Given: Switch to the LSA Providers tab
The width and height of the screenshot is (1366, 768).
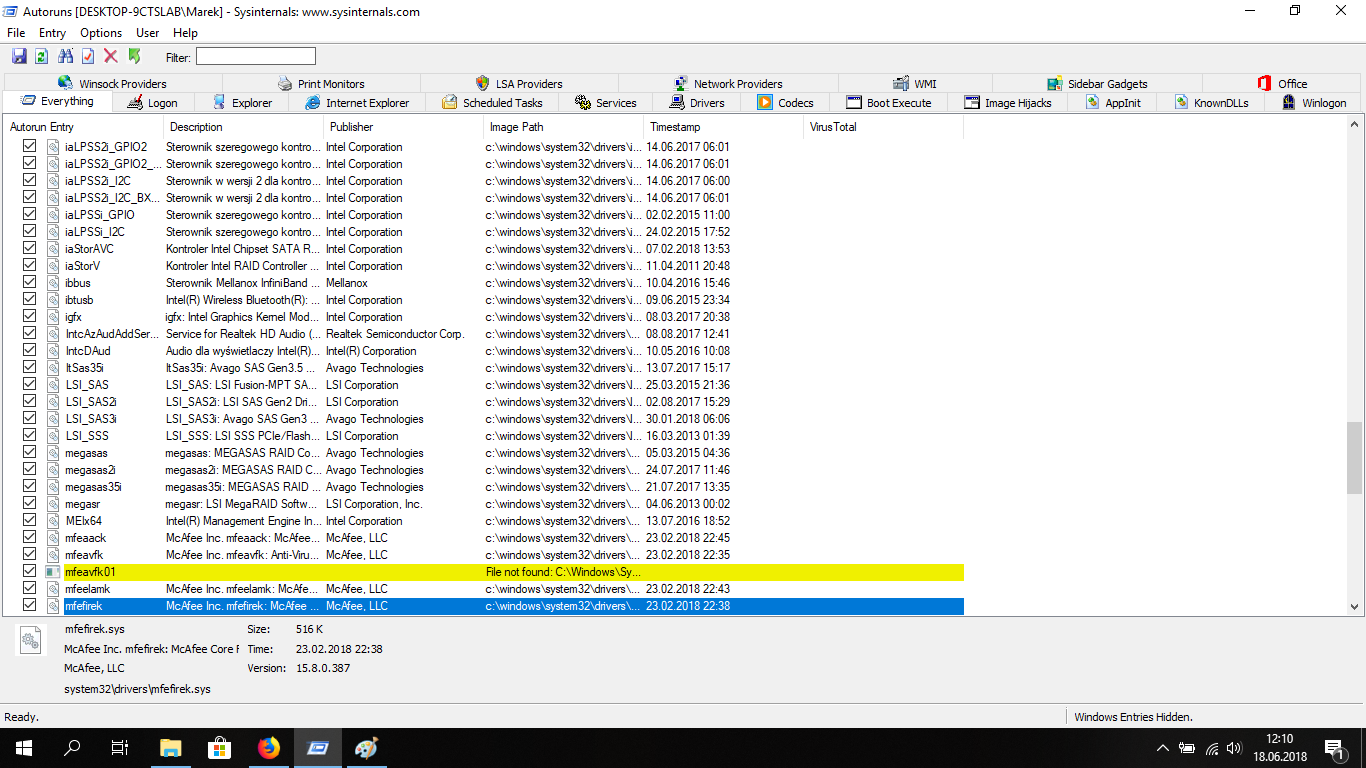Looking at the screenshot, I should click(519, 84).
